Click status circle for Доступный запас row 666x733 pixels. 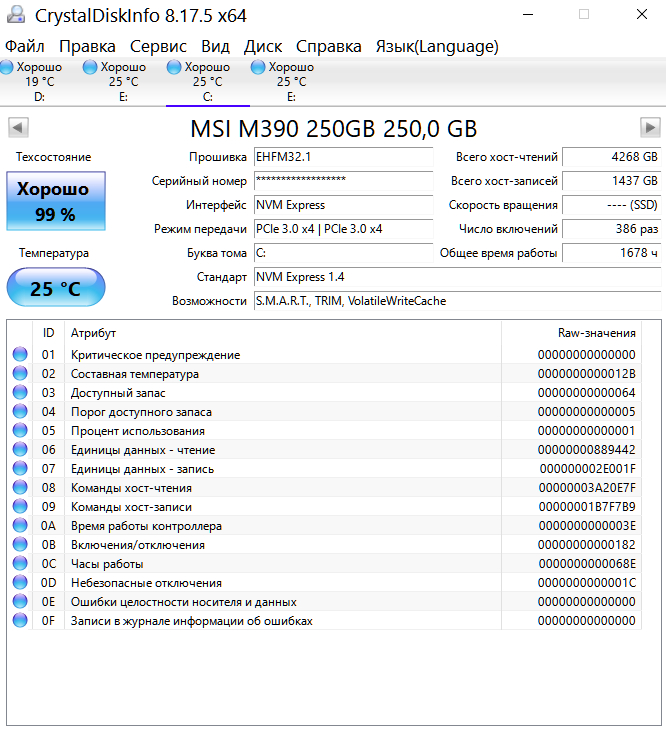(x=20, y=392)
